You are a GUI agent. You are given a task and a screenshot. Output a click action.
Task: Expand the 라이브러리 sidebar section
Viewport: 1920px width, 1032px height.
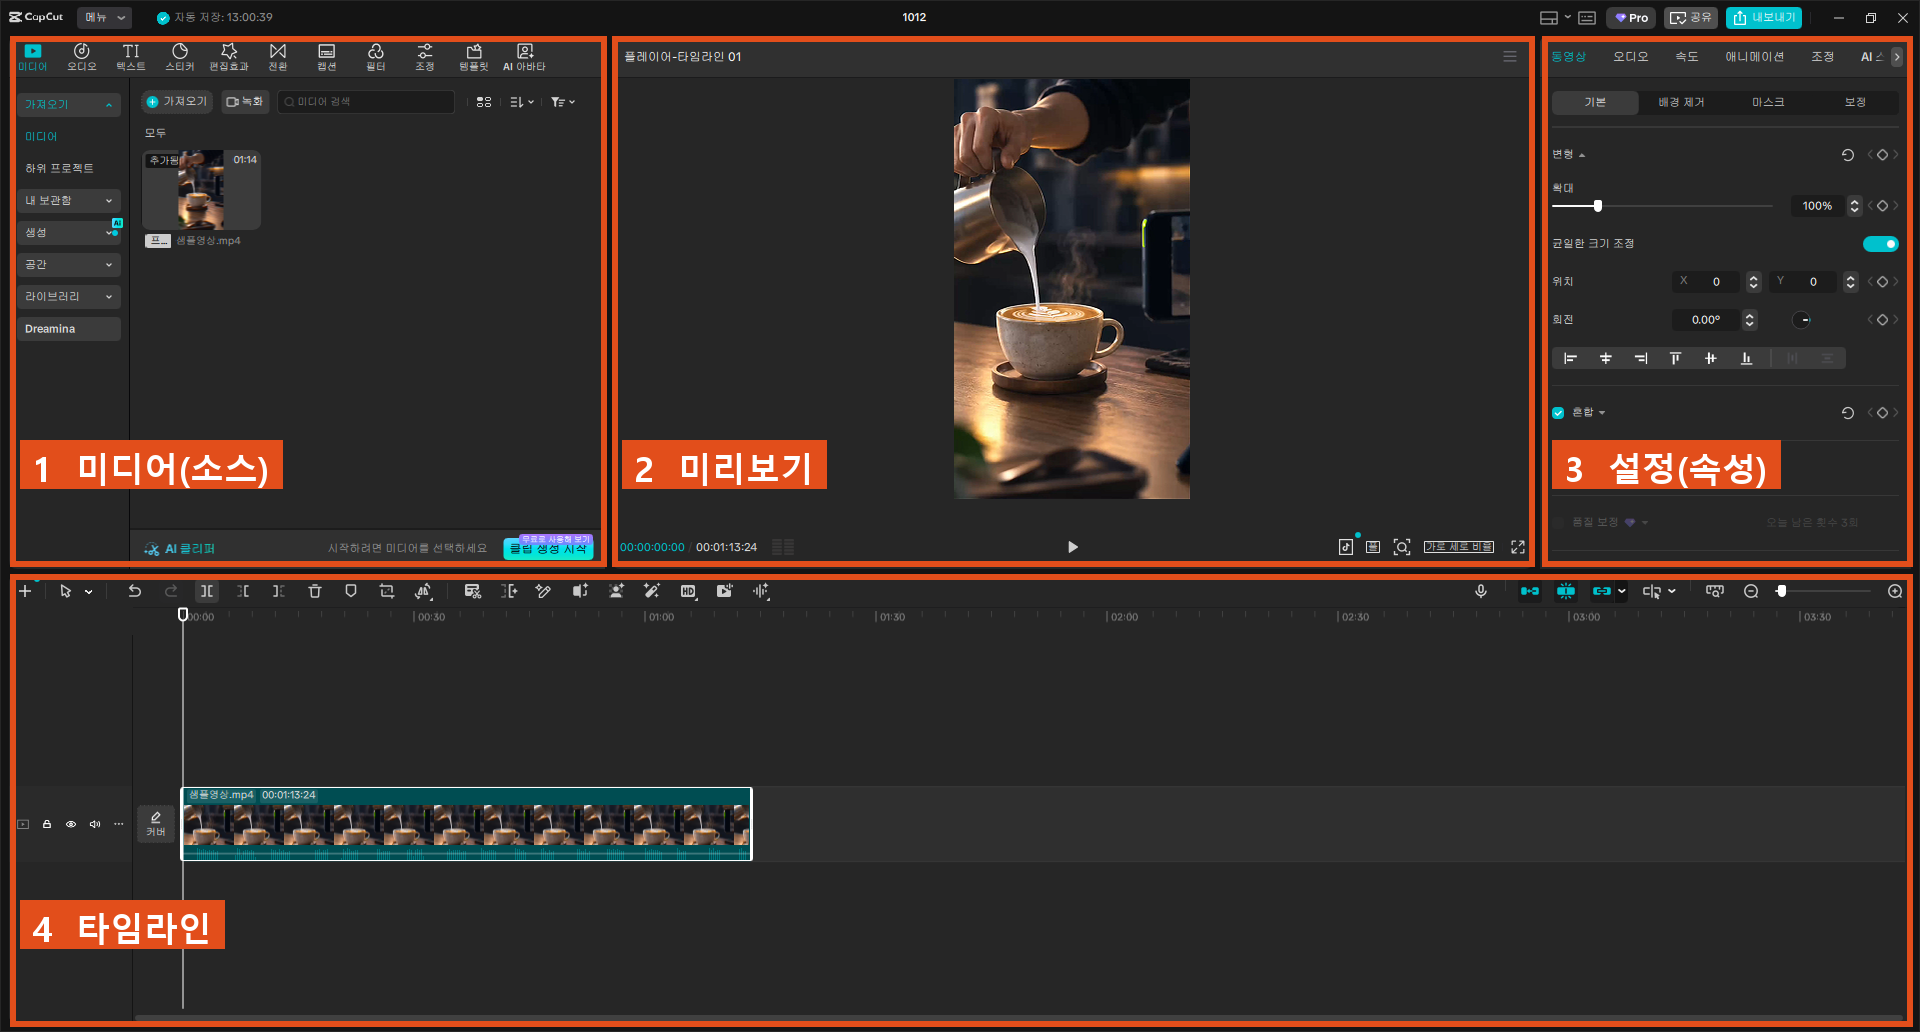[x=69, y=297]
